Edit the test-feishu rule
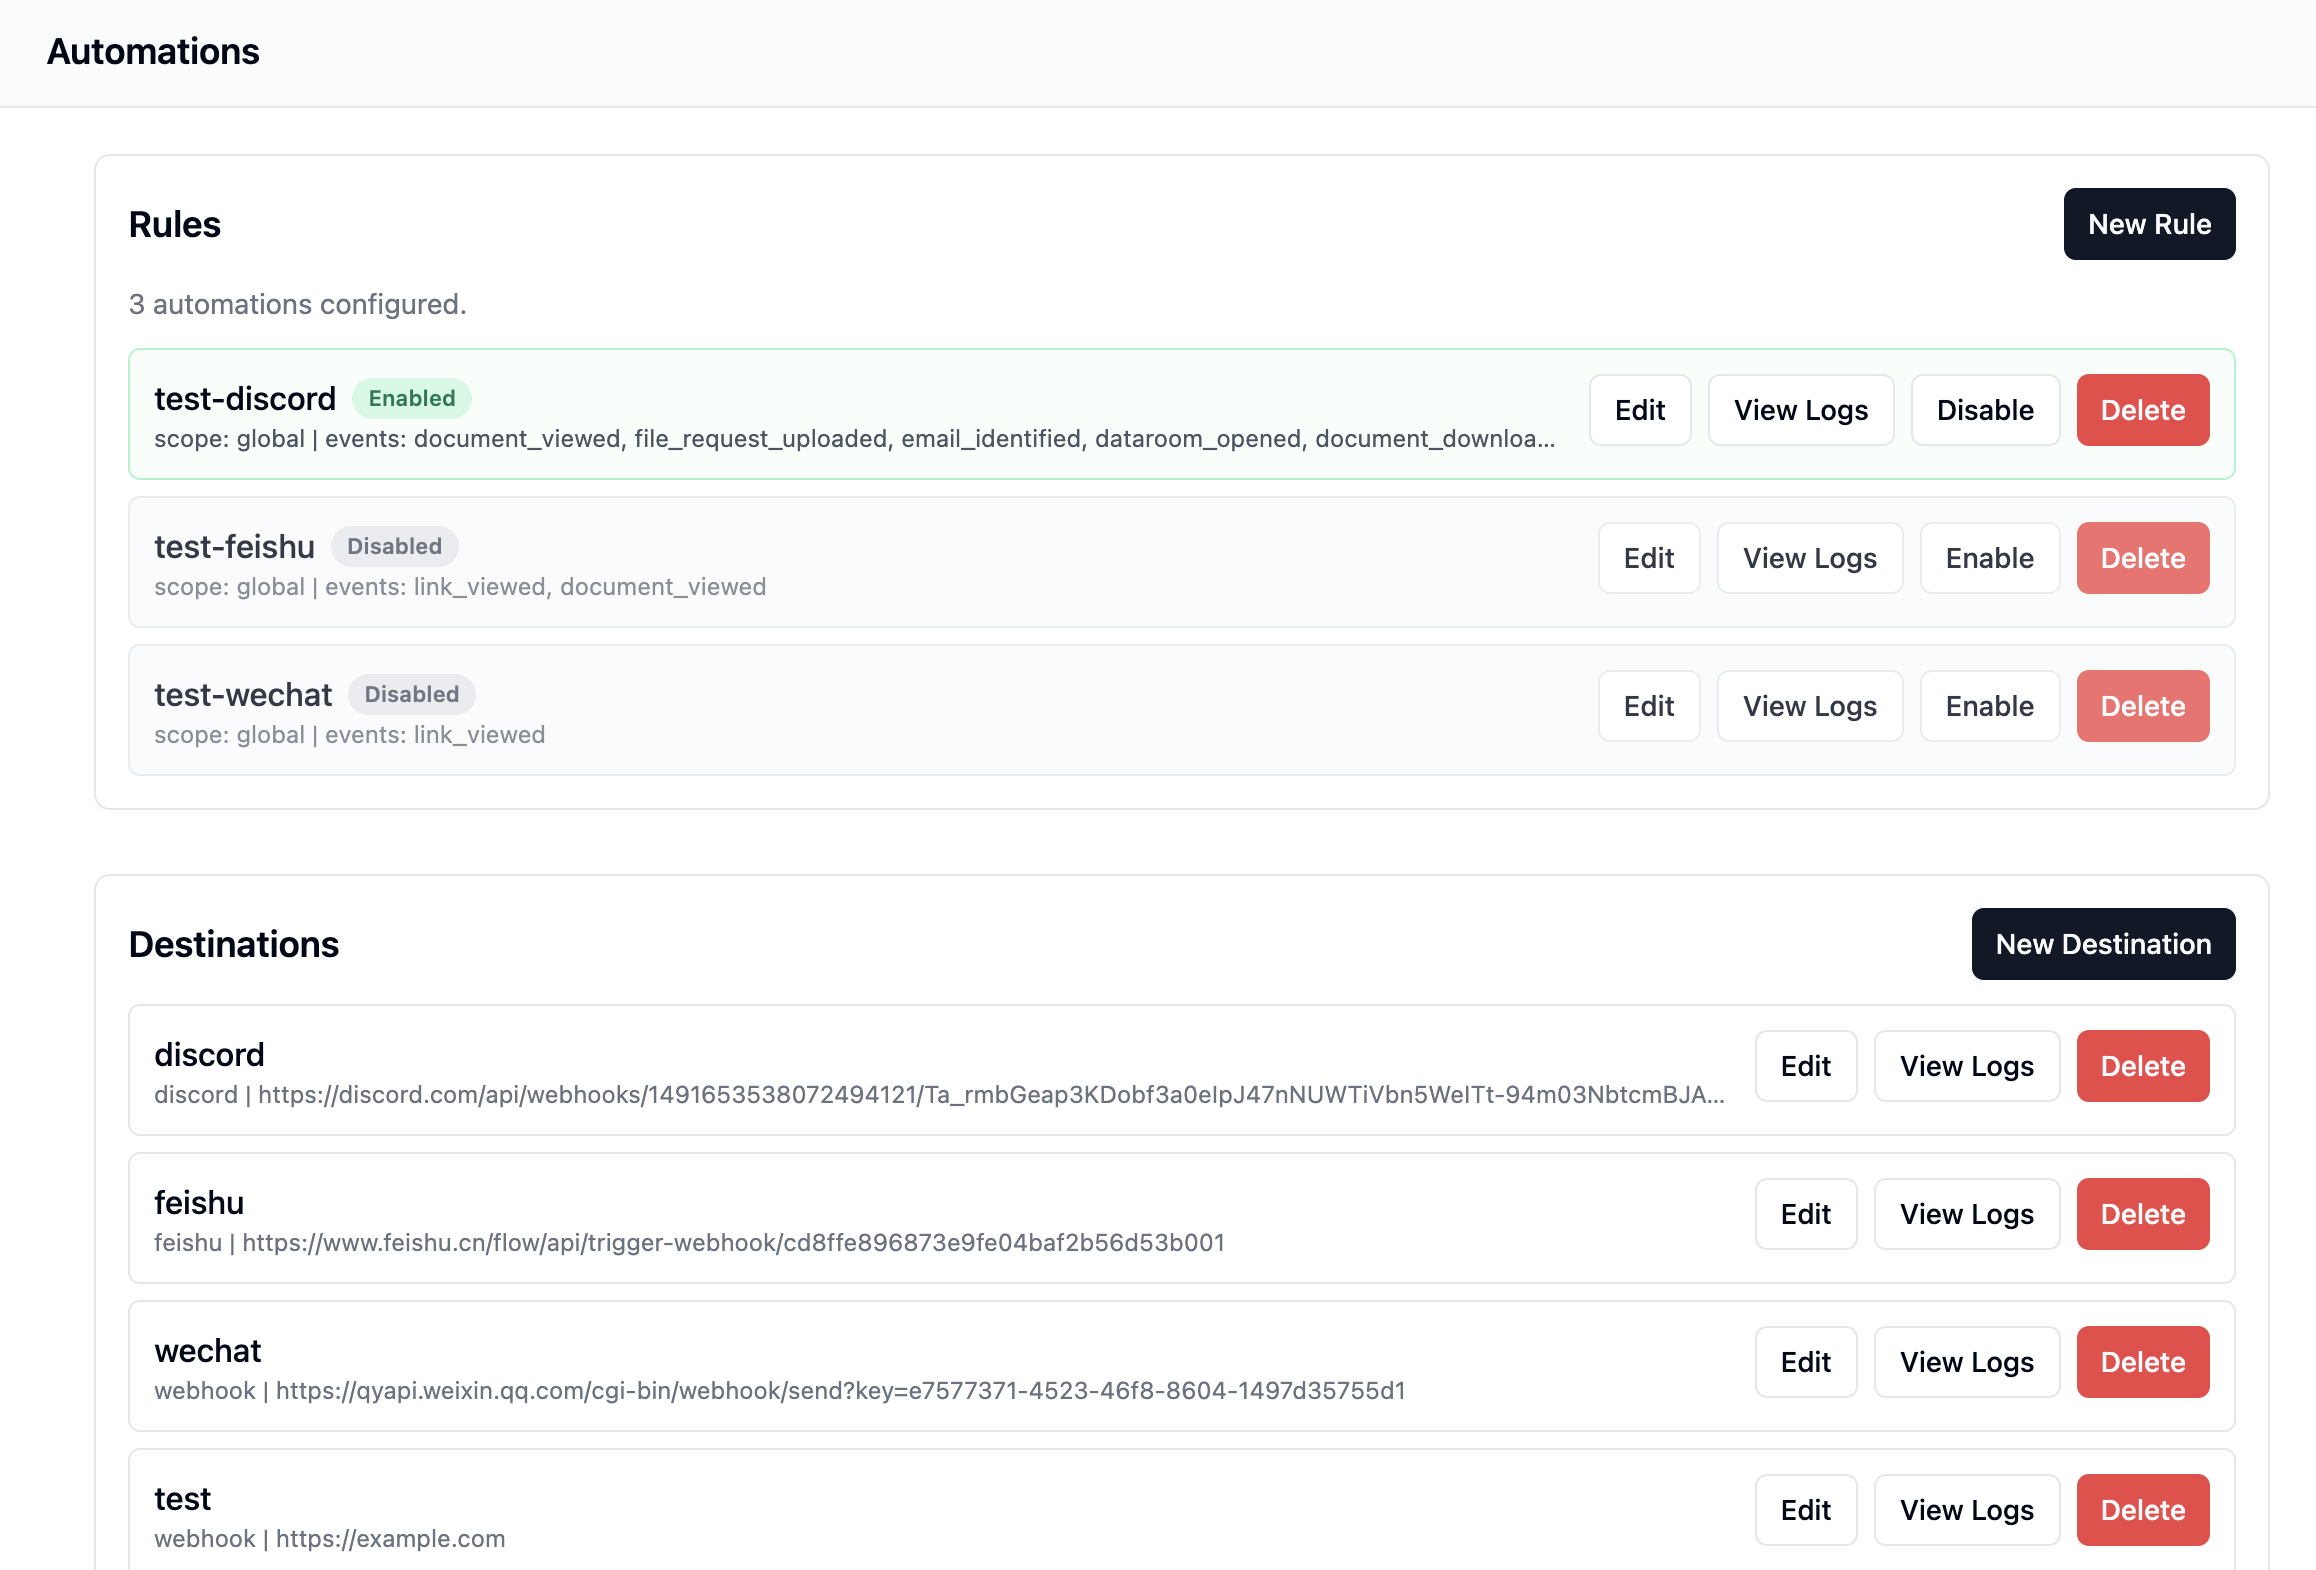Screen dimensions: 2316x1570 point(1649,558)
